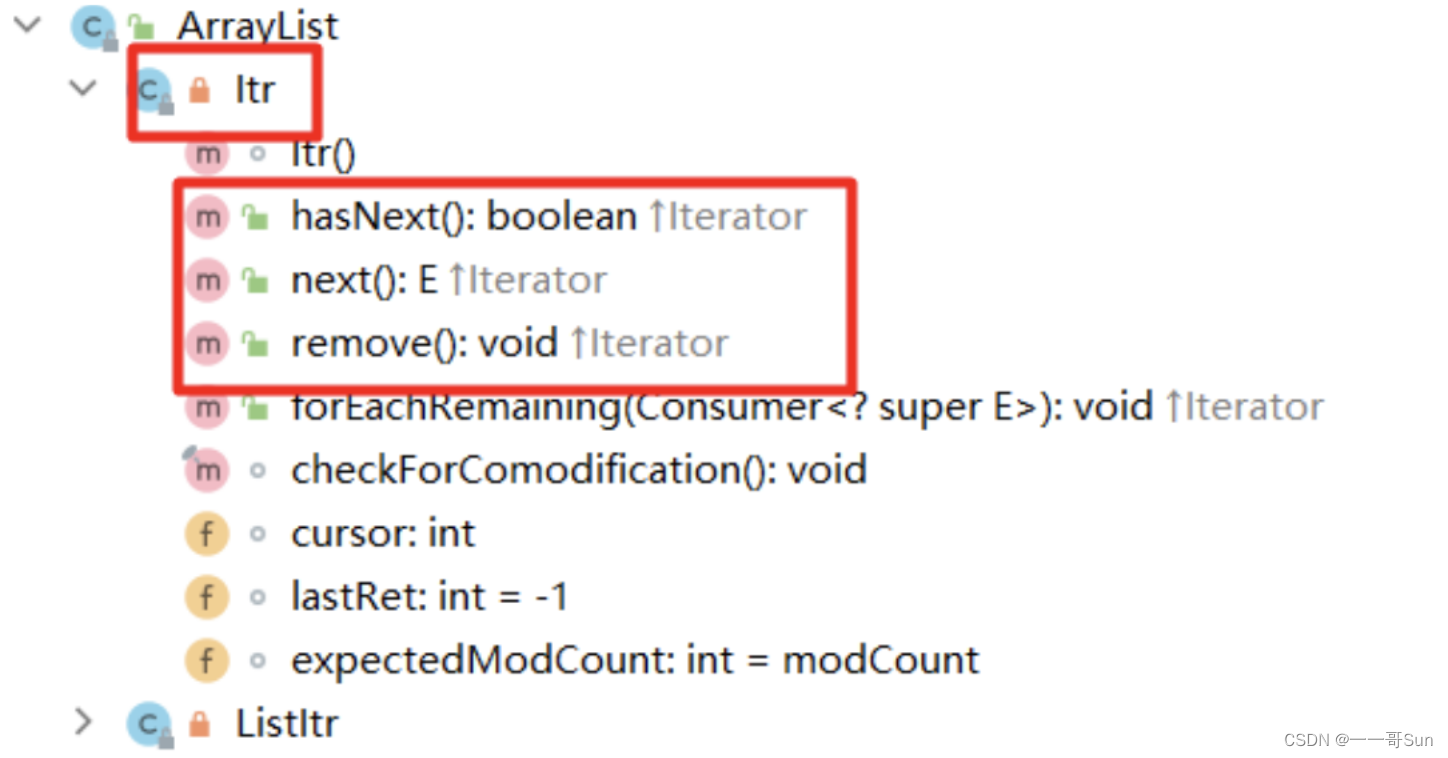Viewport: 1448px width, 758px height.
Task: Expand the ListItr class node
Action: point(83,721)
